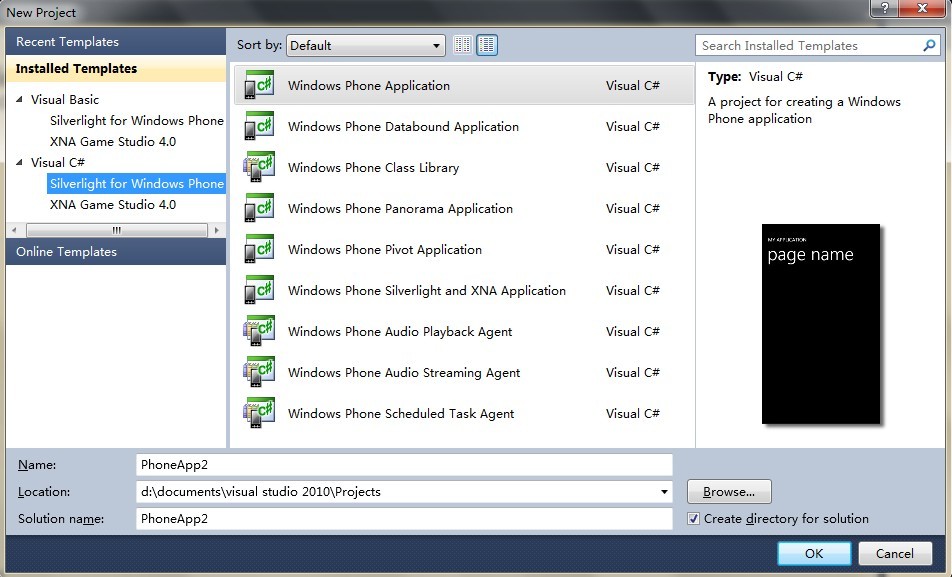Viewport: 952px width, 577px height.
Task: Click the Scheduled Task Agent template icon
Action: 259,413
